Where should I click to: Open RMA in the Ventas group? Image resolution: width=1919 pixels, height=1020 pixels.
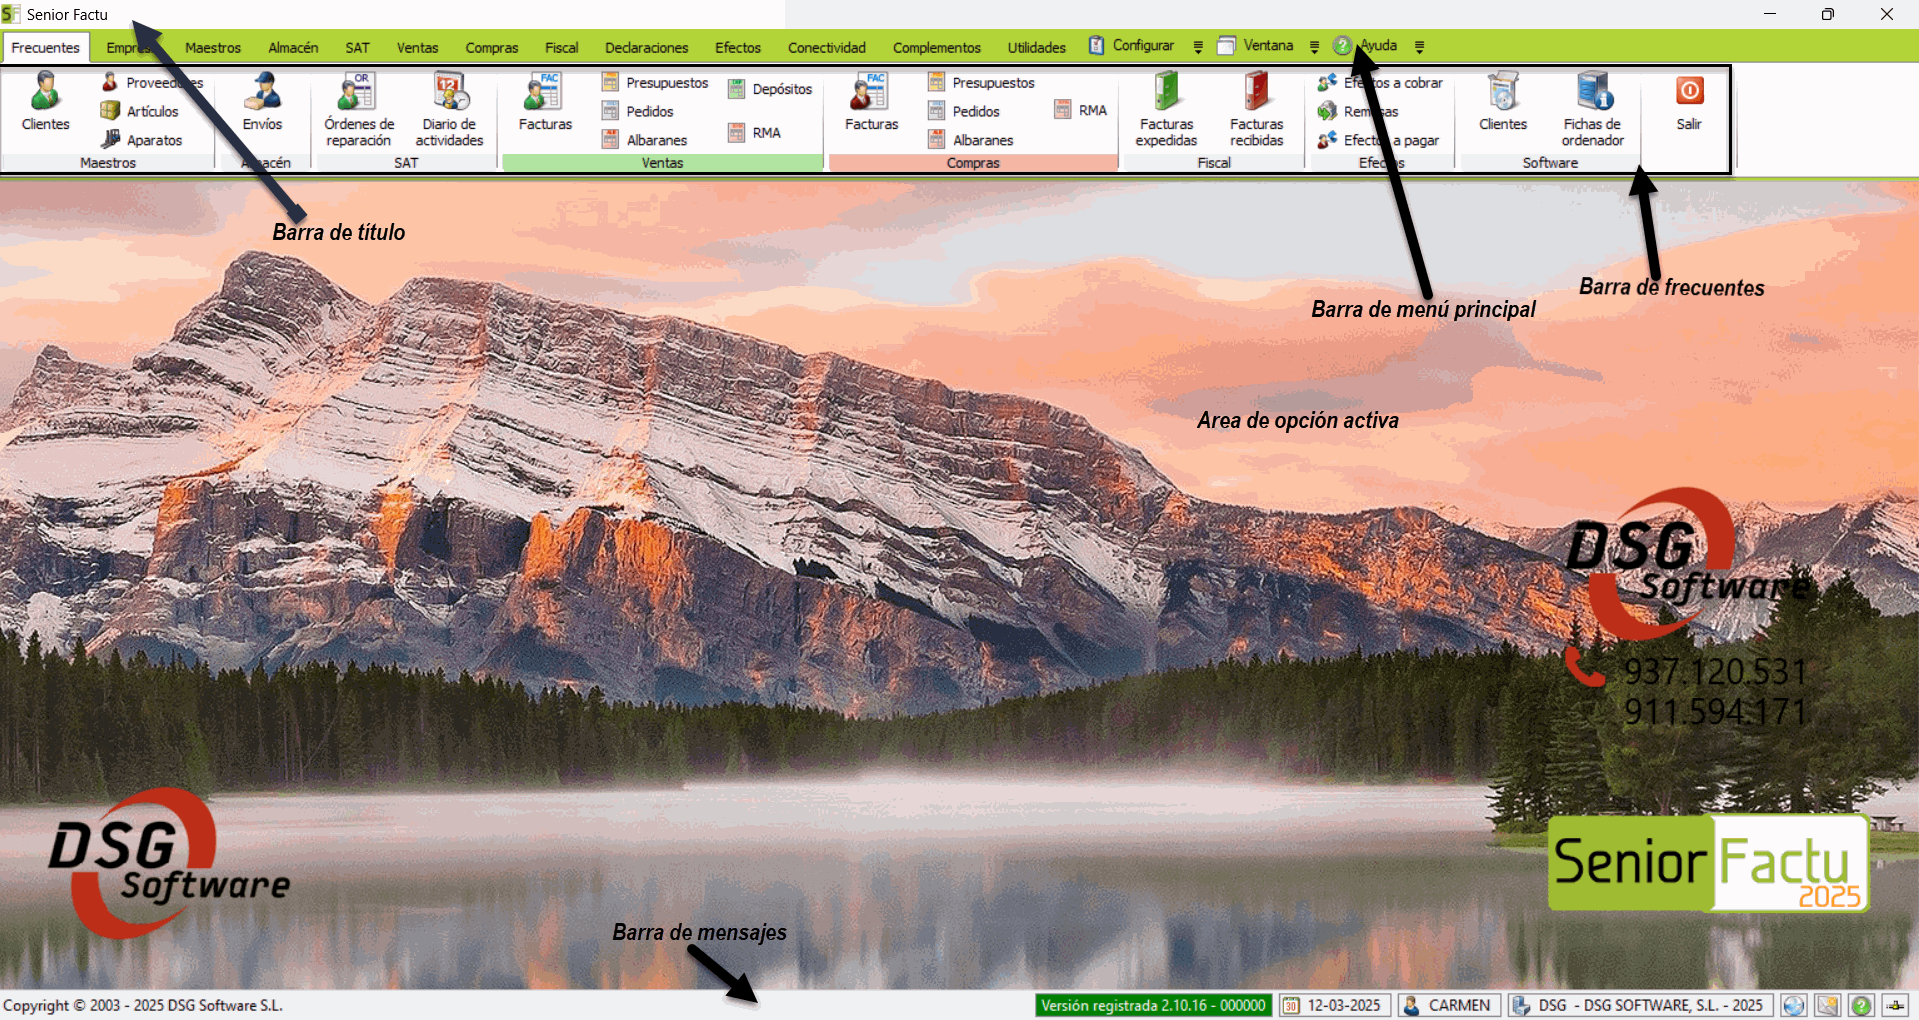pyautogui.click(x=754, y=132)
